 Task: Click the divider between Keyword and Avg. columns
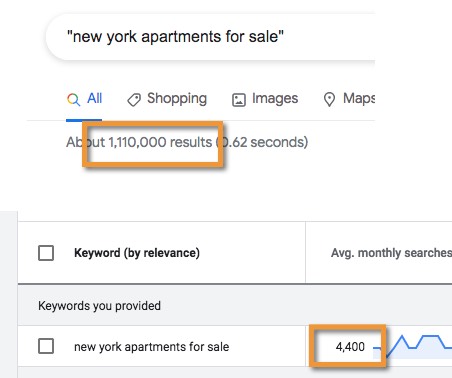[x=305, y=252]
